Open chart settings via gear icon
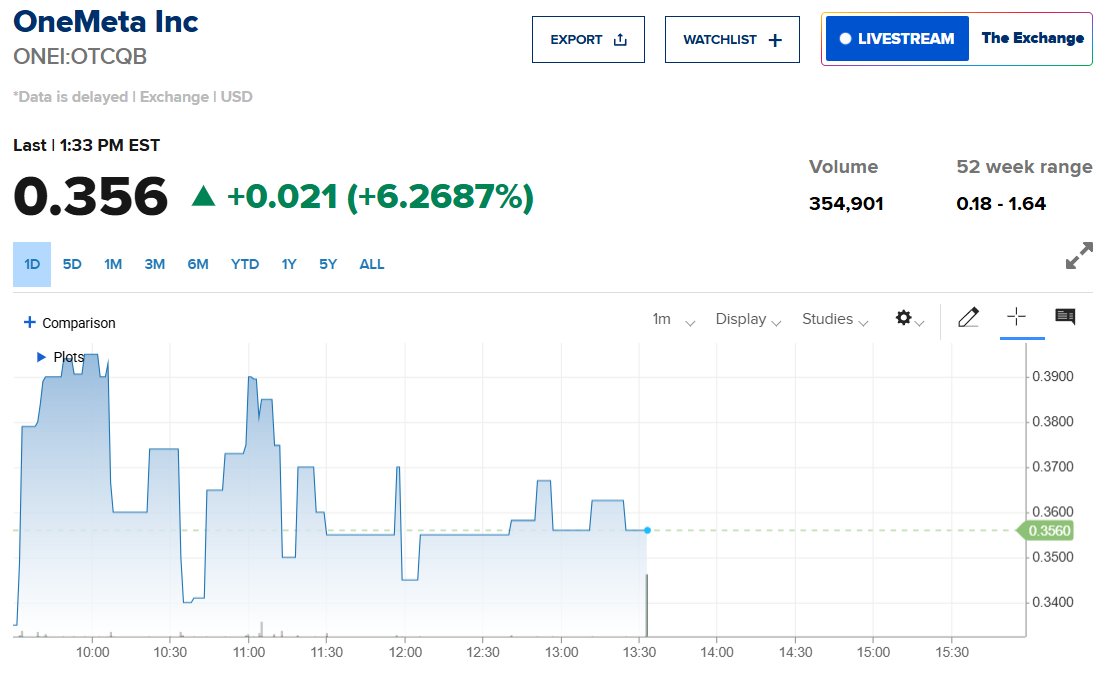 click(x=904, y=317)
